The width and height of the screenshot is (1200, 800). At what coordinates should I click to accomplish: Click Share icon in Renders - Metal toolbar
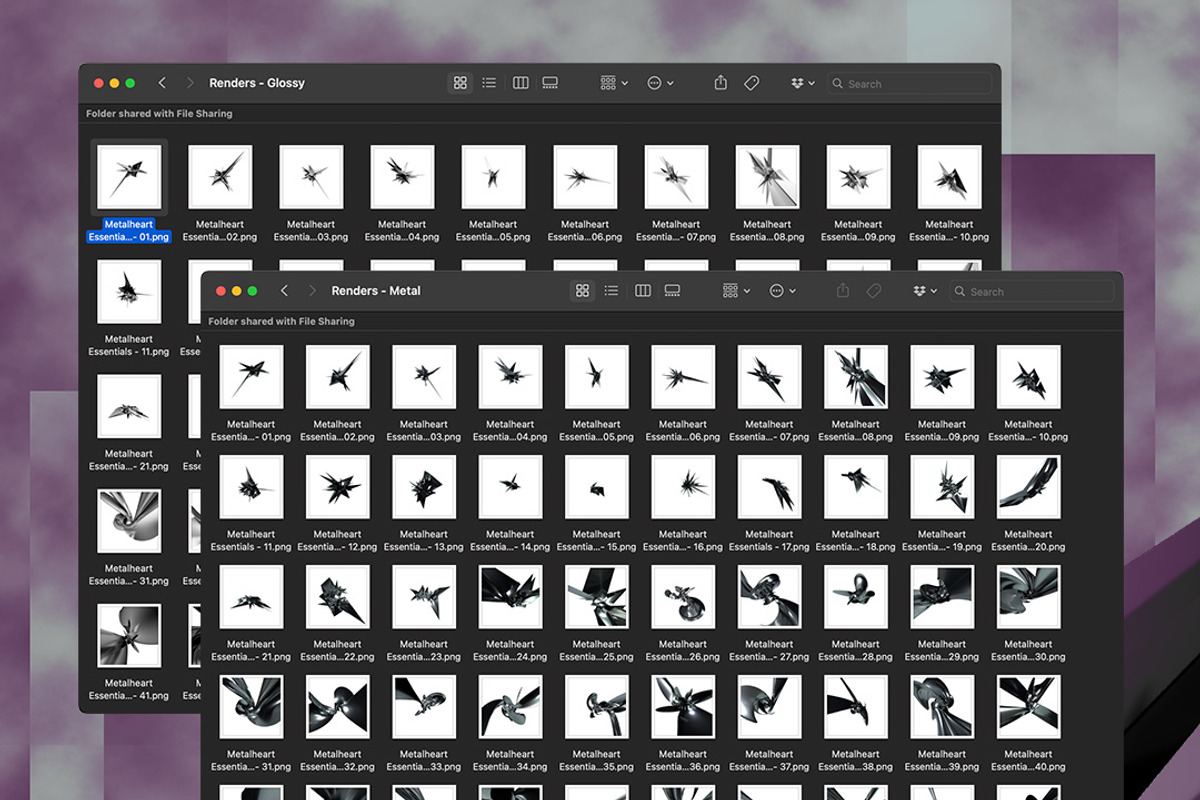pos(843,291)
